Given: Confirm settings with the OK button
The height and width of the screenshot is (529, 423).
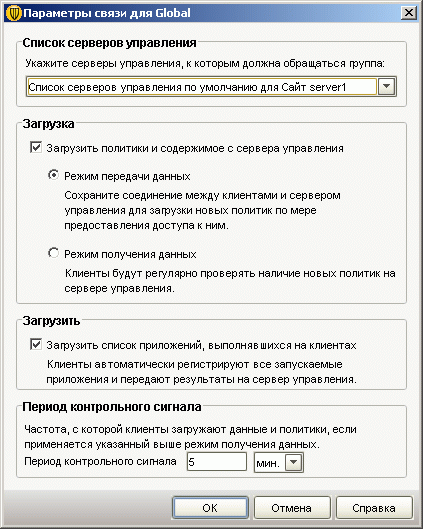Looking at the screenshot, I should tap(210, 508).
